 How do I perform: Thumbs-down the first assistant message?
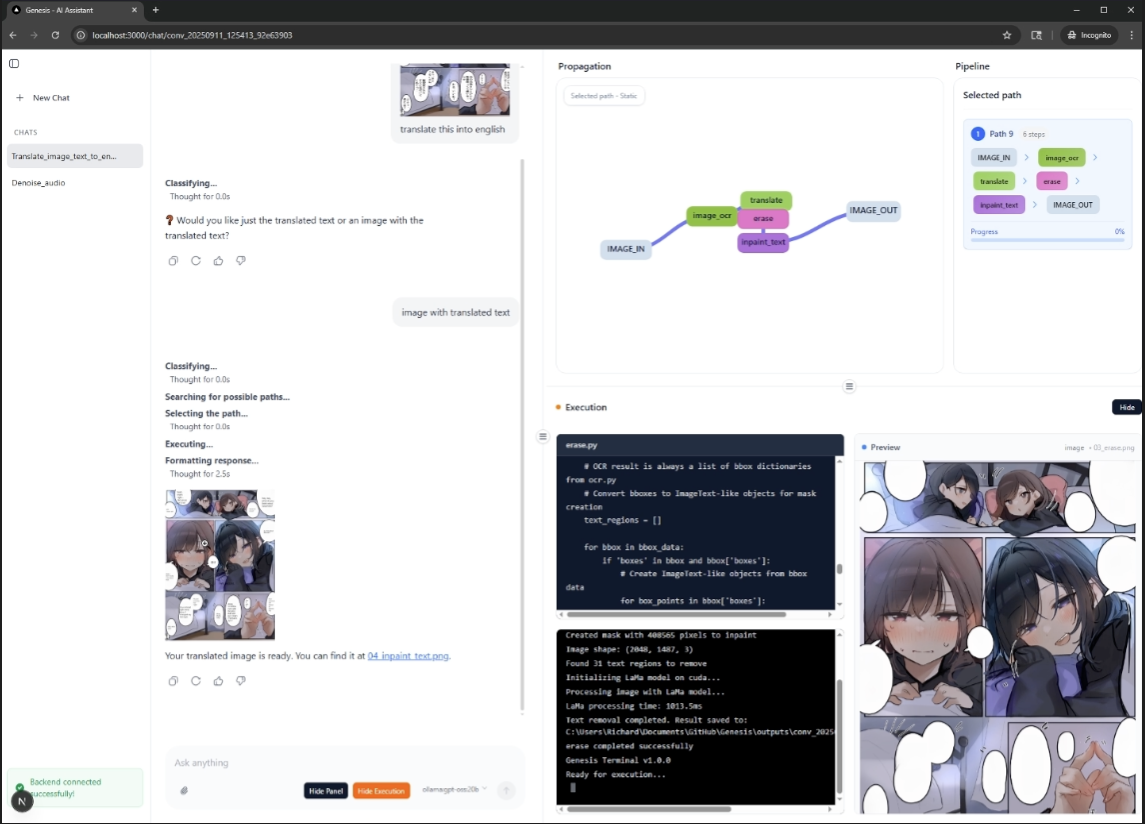tap(240, 261)
